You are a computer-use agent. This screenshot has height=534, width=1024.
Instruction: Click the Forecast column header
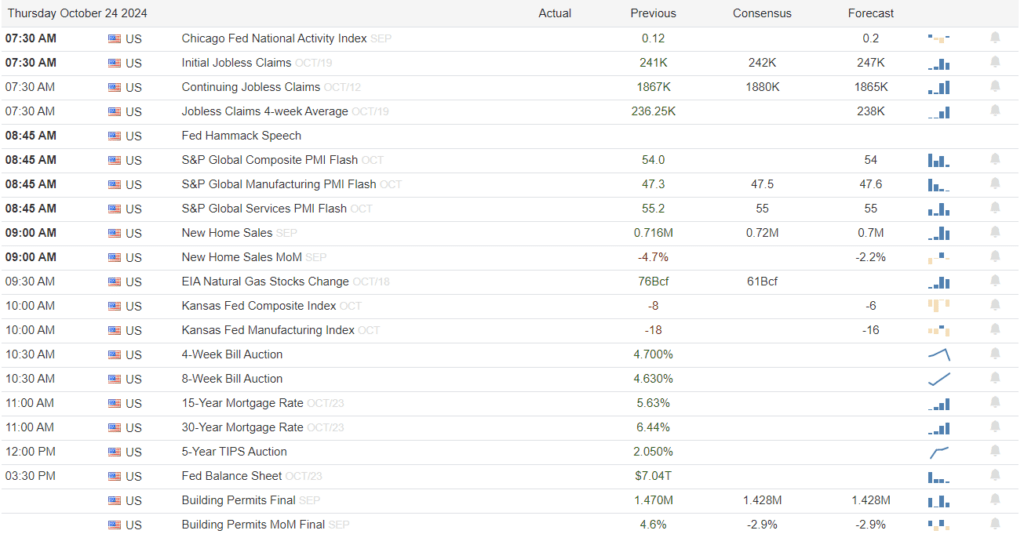tap(869, 13)
